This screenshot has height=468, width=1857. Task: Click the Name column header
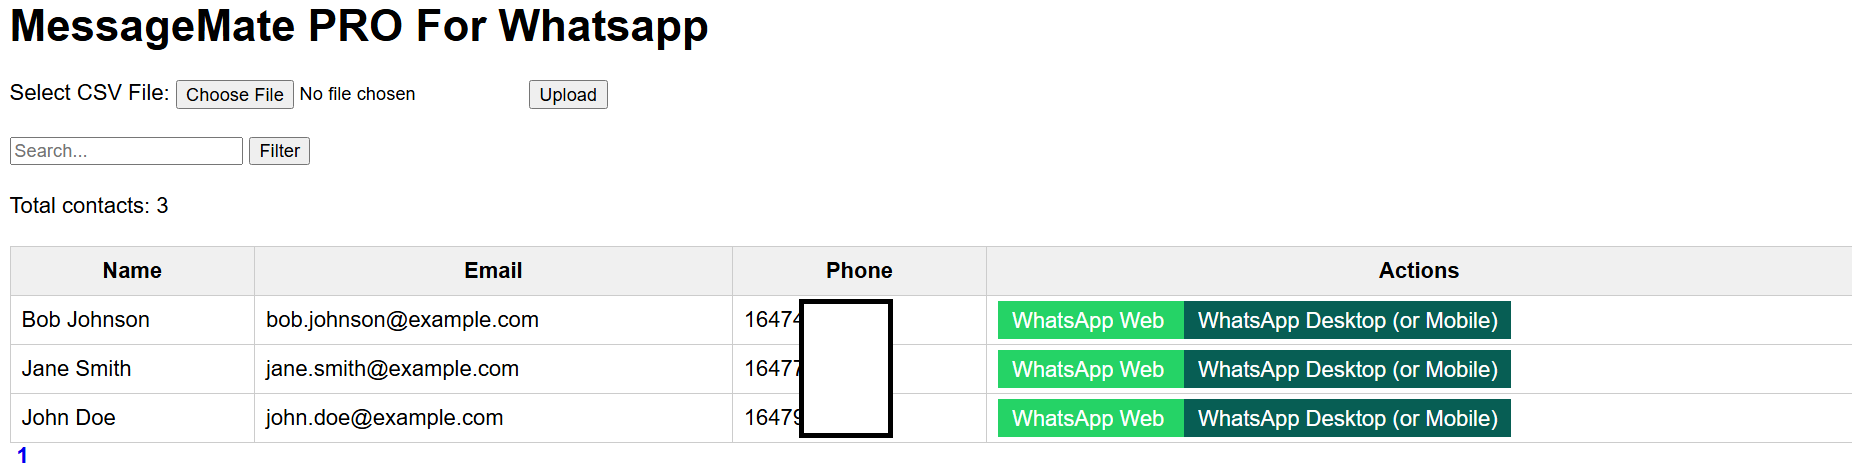coord(132,271)
